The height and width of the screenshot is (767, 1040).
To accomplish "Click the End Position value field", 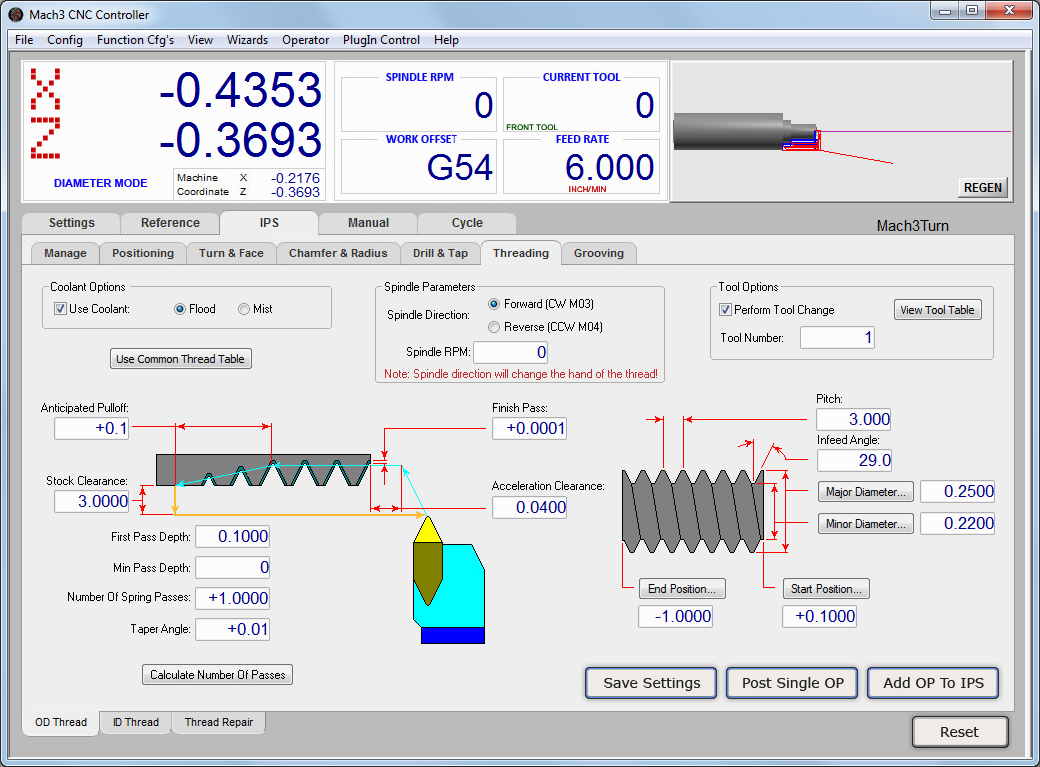I will [x=676, y=616].
